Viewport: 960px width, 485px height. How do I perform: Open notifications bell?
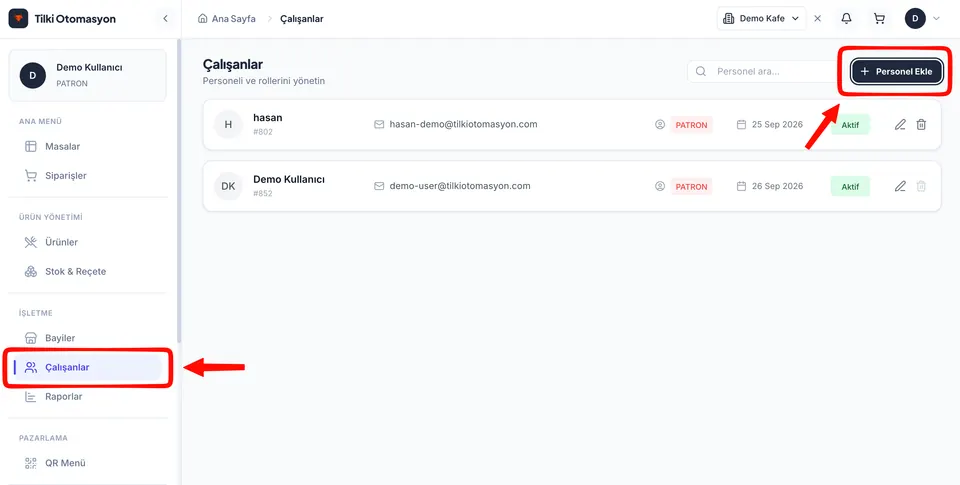pos(846,18)
